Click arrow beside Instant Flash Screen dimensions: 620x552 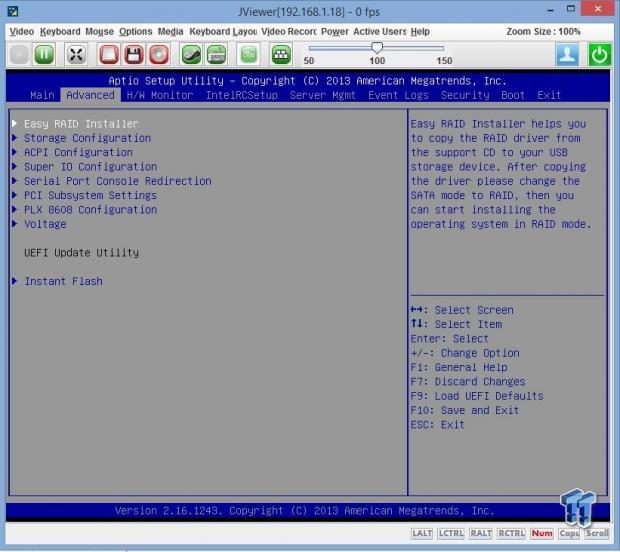pyautogui.click(x=15, y=281)
